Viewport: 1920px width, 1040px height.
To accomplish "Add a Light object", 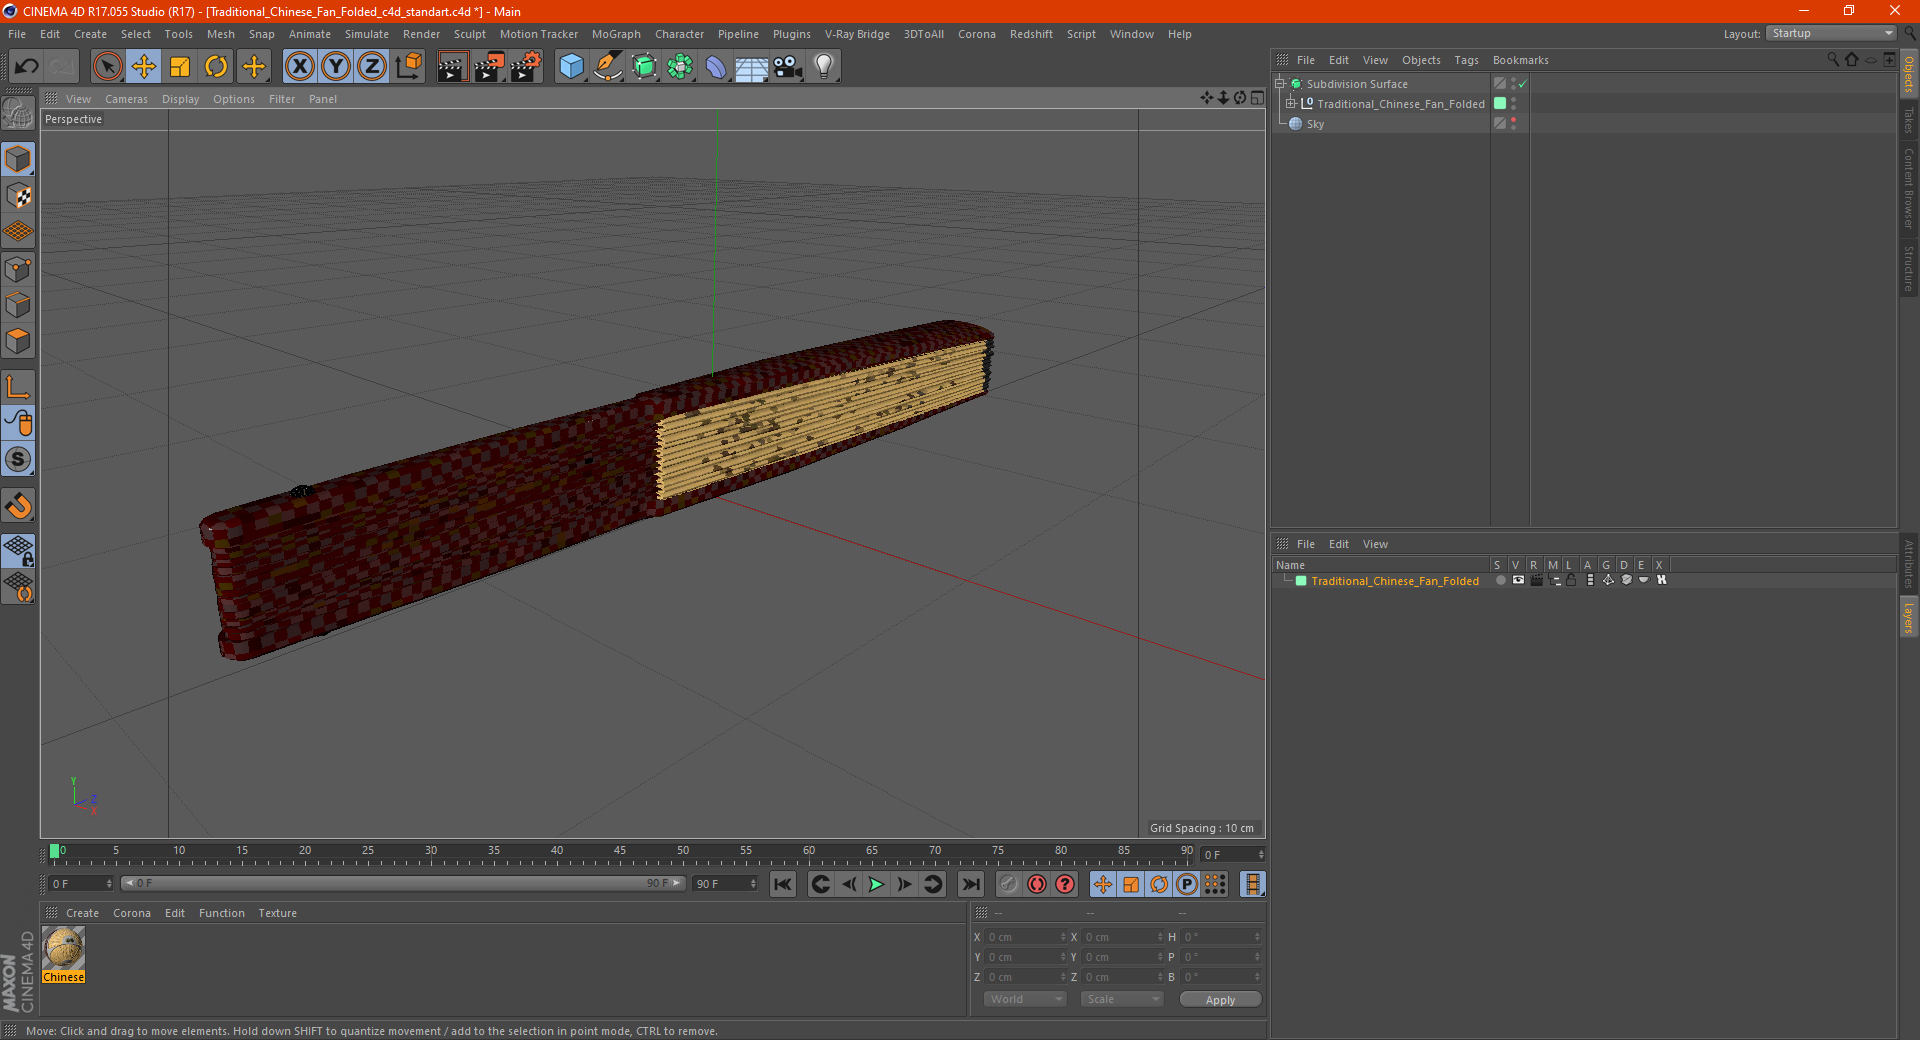I will click(824, 67).
